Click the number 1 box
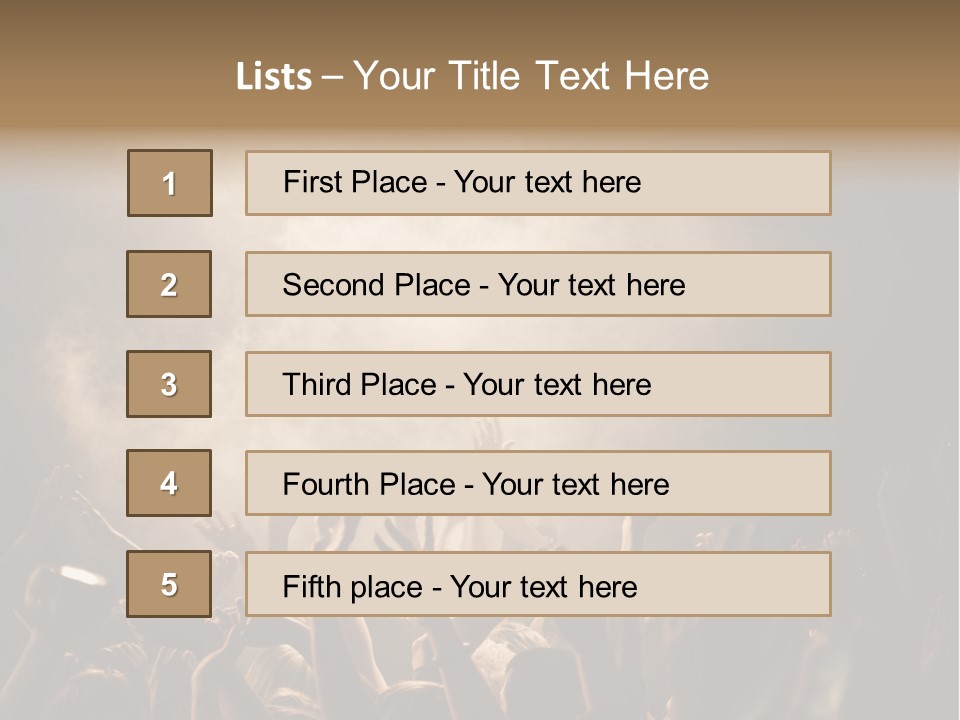Viewport: 960px width, 720px height. (170, 183)
